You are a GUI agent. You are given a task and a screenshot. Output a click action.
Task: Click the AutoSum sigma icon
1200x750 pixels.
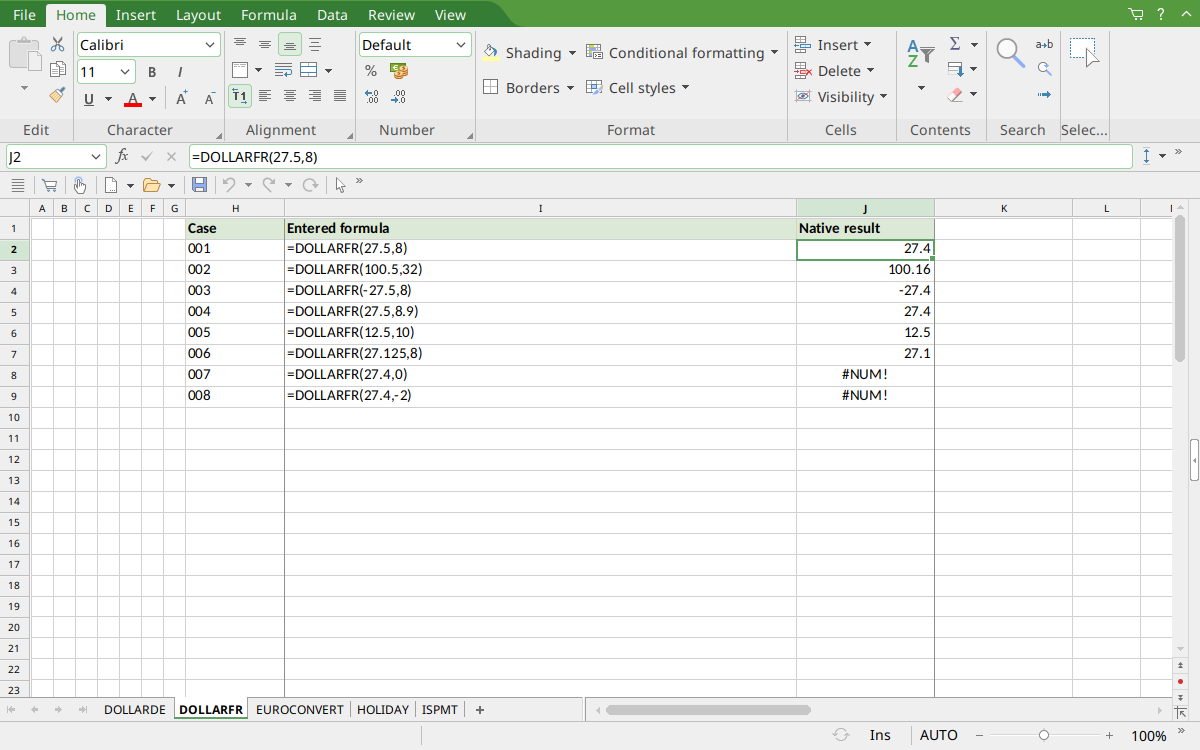click(955, 44)
